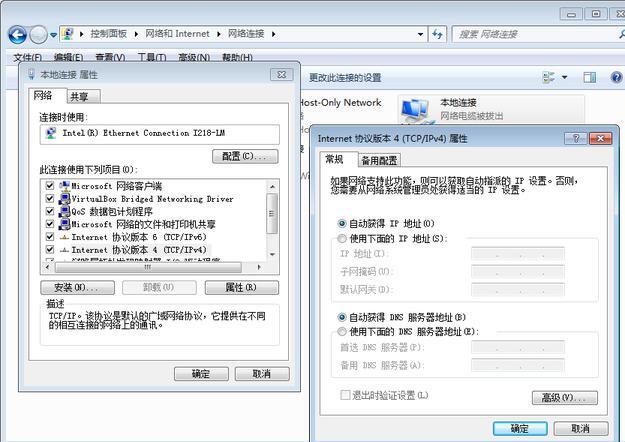Open the 查看(V) menu
Image resolution: width=625 pixels, height=442 pixels.
(x=110, y=57)
